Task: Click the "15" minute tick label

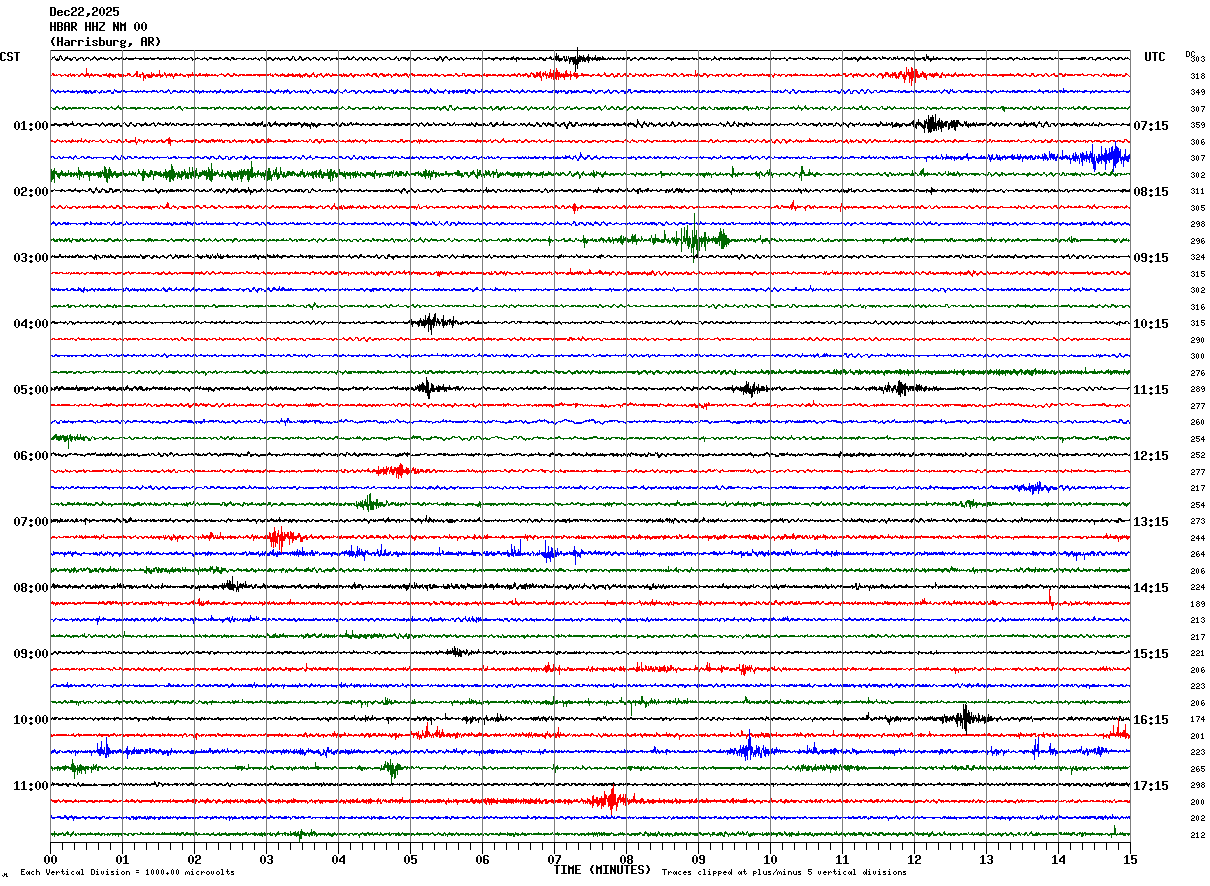Action: pos(1130,859)
